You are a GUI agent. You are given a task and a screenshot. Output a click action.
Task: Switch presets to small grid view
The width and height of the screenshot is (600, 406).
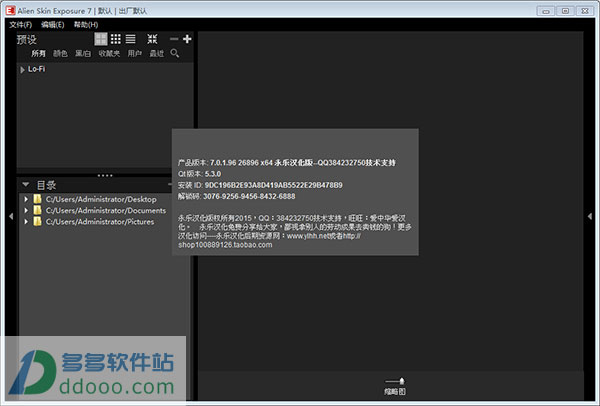tap(116, 39)
